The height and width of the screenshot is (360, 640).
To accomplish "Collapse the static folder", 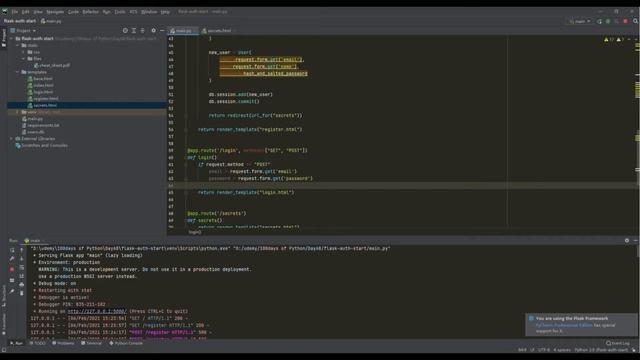I will click(x=18, y=45).
